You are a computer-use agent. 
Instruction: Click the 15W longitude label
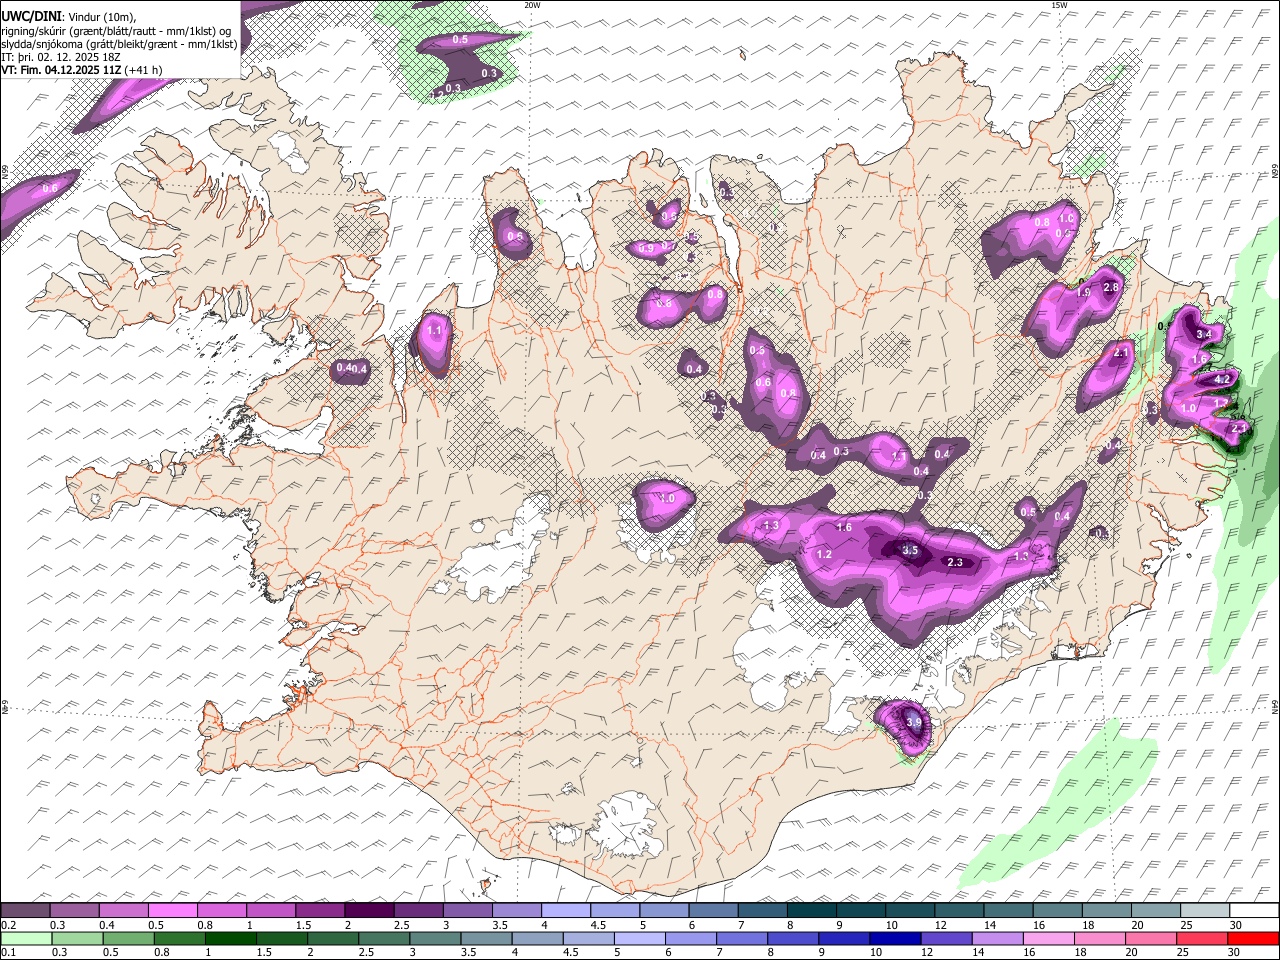tap(1059, 5)
